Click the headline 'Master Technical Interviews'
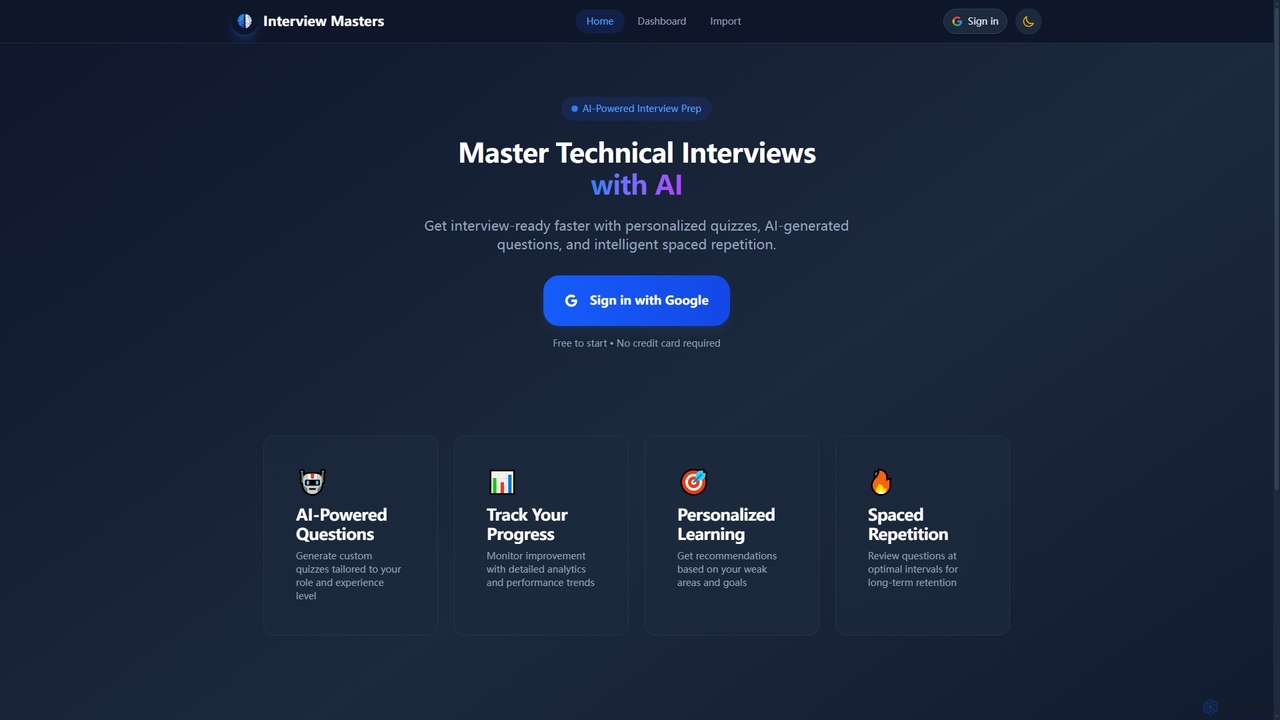Screen dimensions: 1280x720 click(637, 153)
